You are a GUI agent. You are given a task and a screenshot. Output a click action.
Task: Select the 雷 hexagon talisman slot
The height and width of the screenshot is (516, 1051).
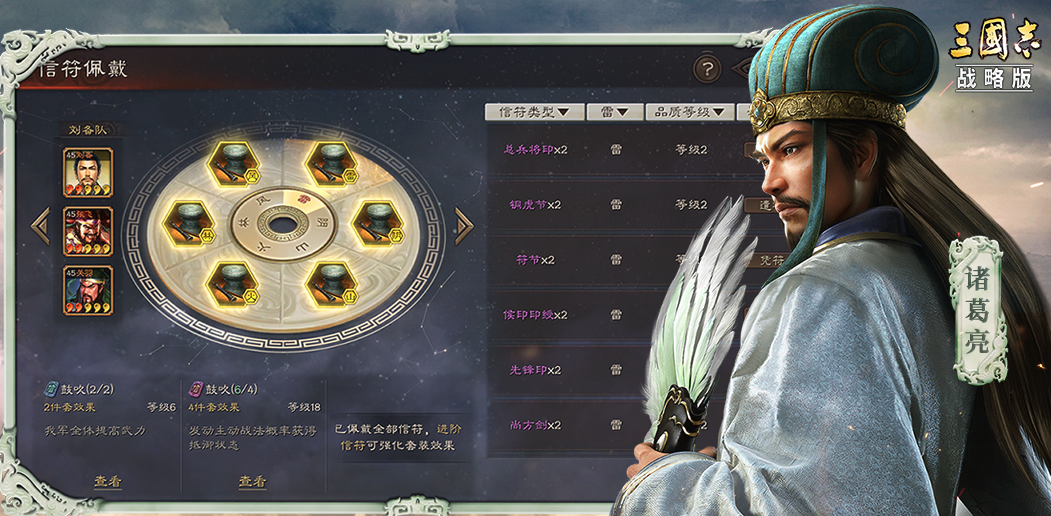pyautogui.click(x=332, y=164)
